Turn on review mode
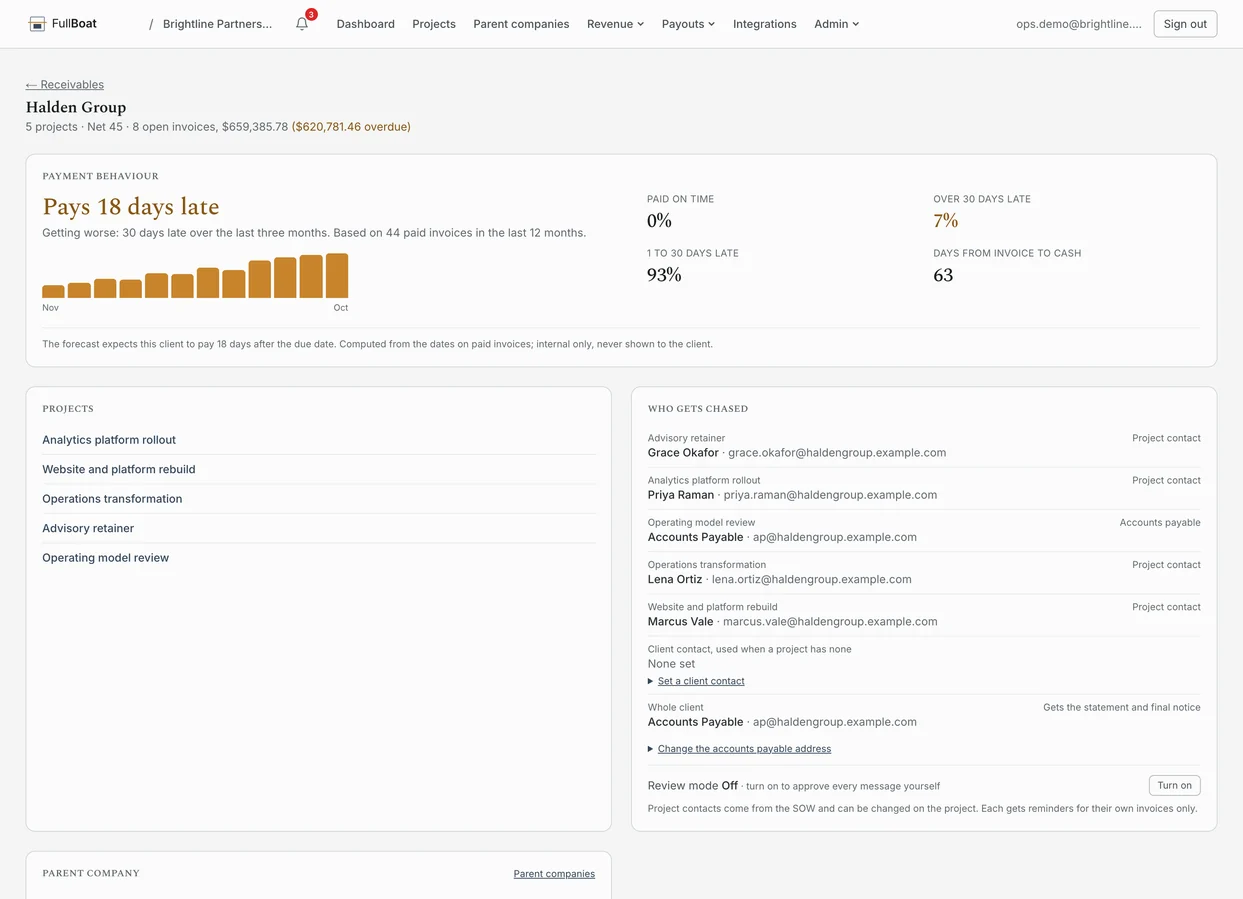Image resolution: width=1243 pixels, height=899 pixels. 1174,785
